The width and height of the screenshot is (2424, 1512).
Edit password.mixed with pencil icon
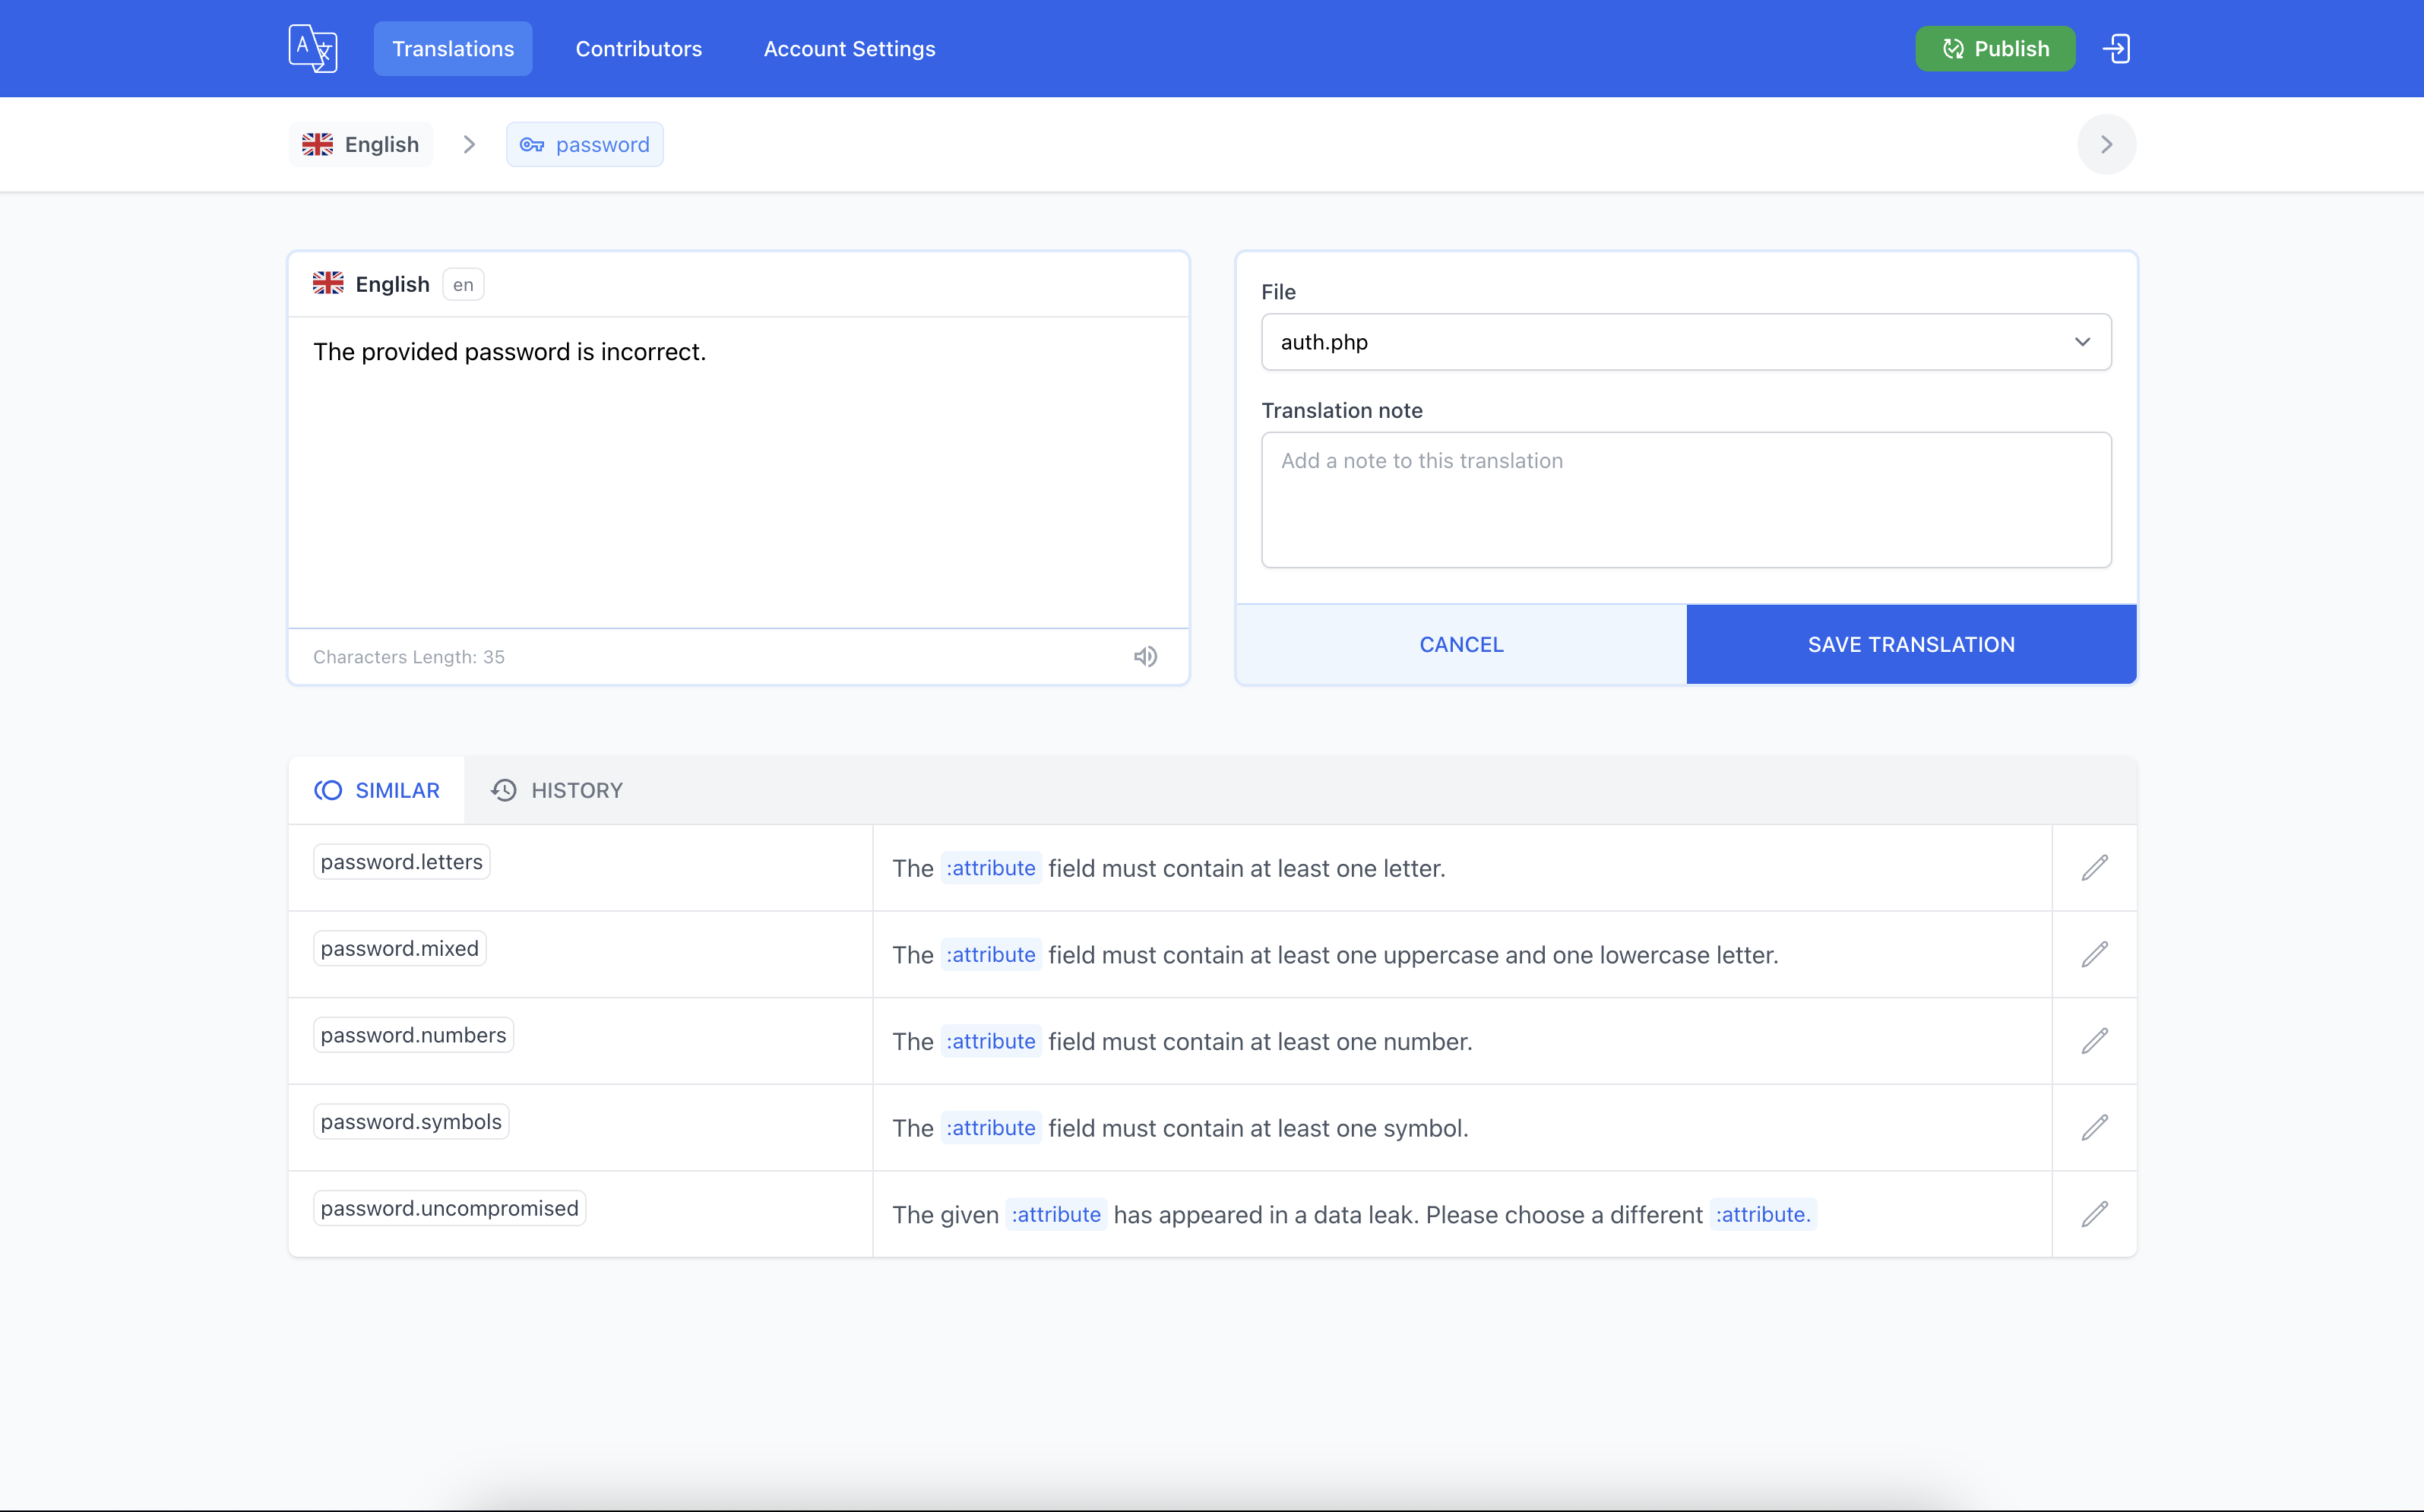(2094, 954)
